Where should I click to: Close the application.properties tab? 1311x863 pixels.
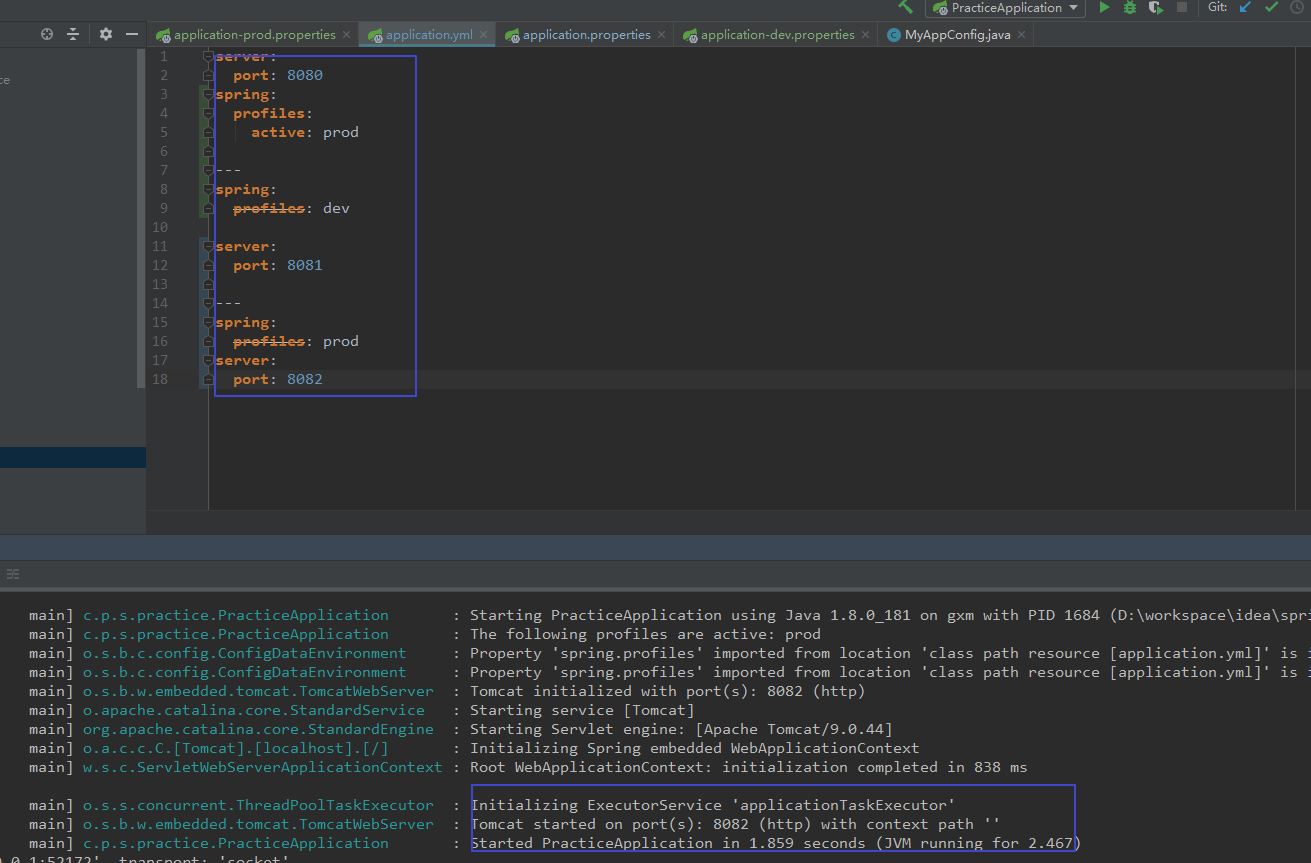point(662,34)
